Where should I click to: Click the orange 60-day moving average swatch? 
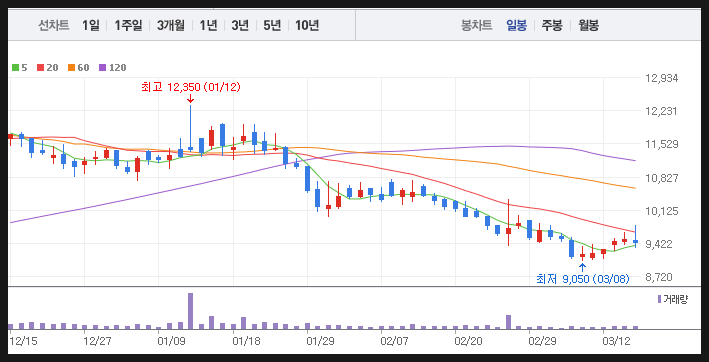pos(71,68)
